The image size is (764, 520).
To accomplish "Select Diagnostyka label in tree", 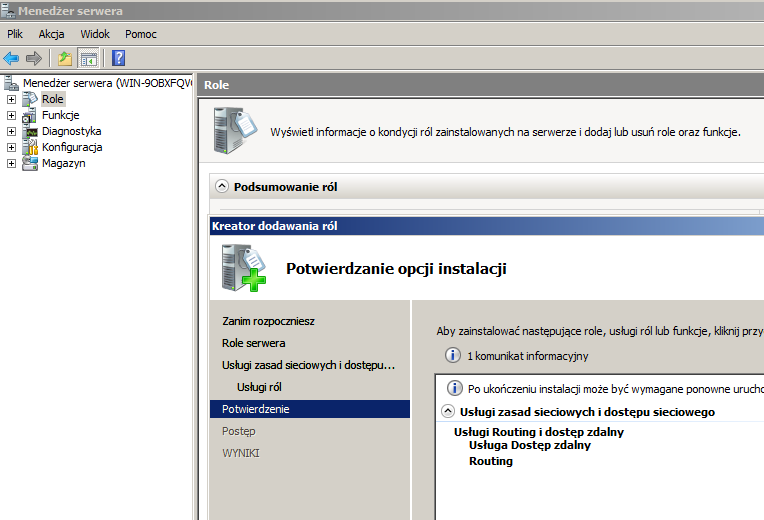I will [71, 131].
